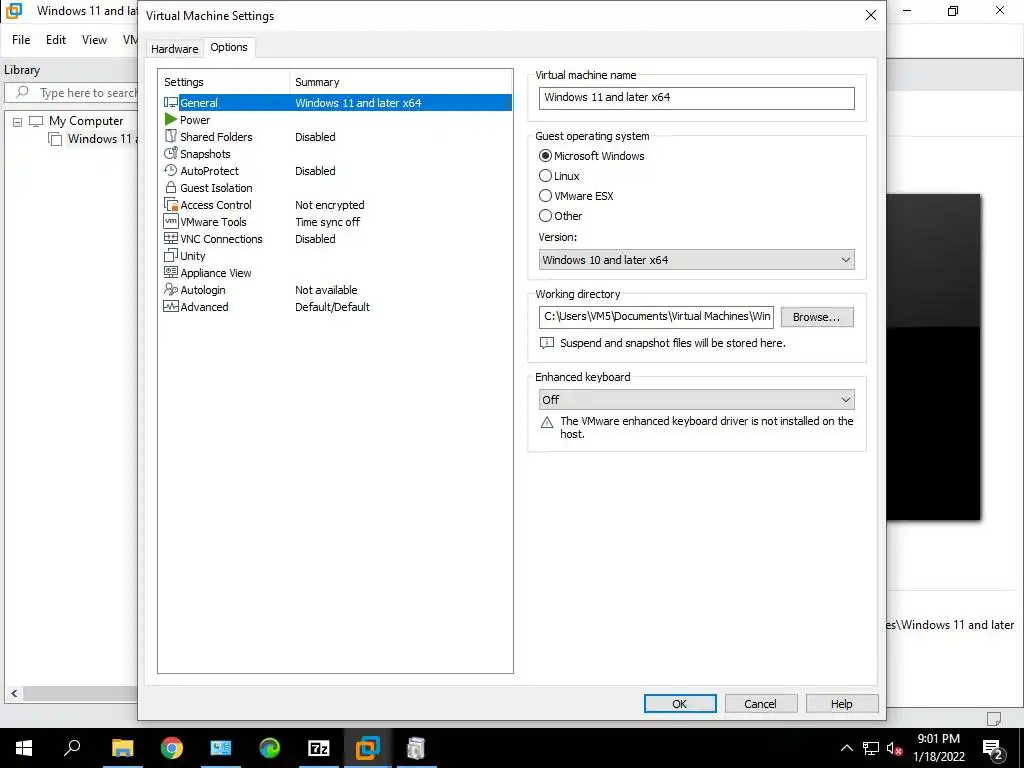Image resolution: width=1024 pixels, height=768 pixels.
Task: Close the Virtual Machine Settings dialog
Action: coord(871,15)
